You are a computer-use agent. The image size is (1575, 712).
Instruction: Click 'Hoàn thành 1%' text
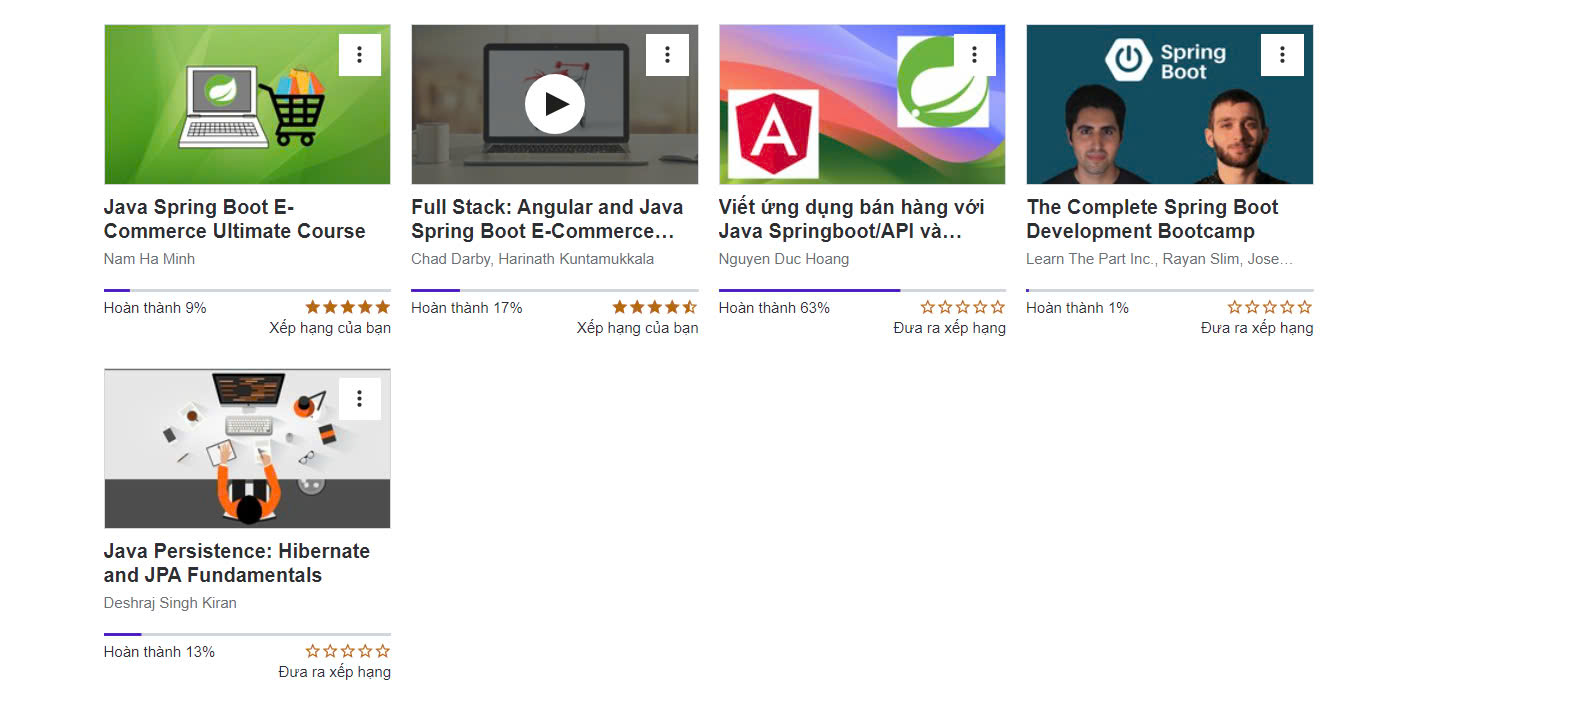tap(1077, 308)
